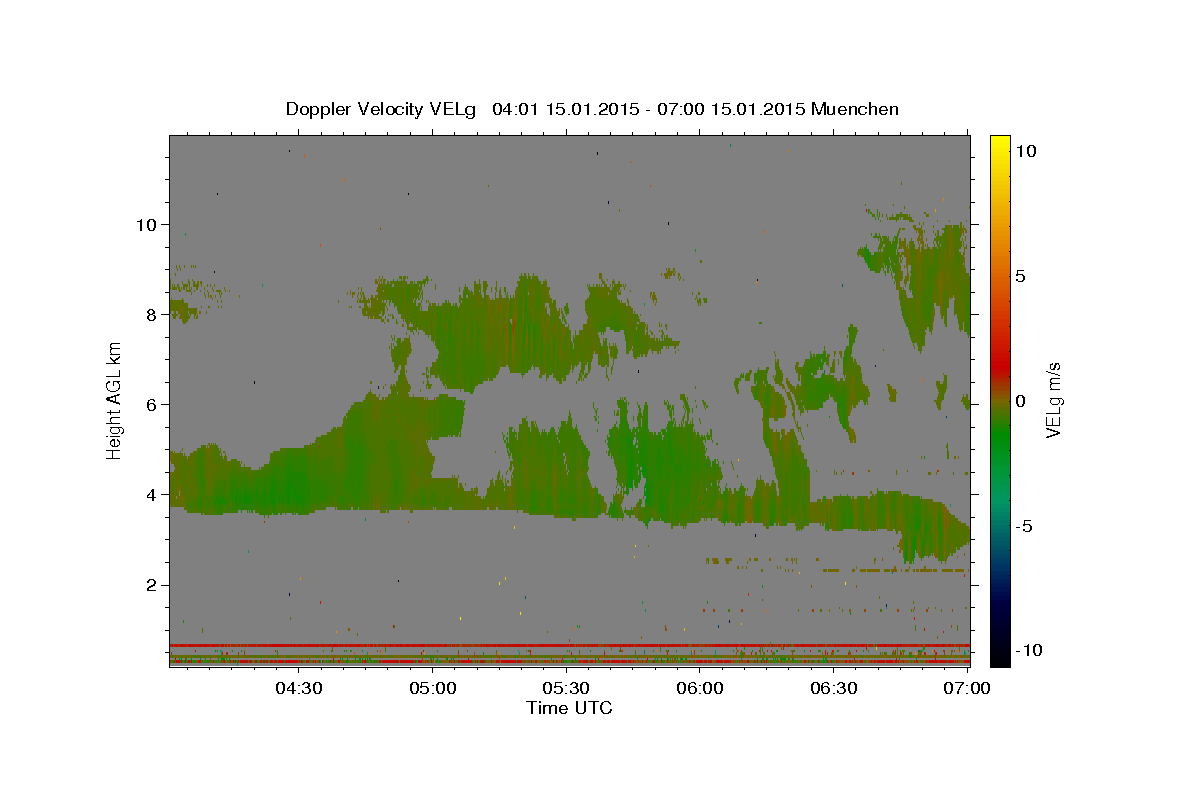Screen dimensions: 1200x800
Task: Click the 06:30 time tick label
Action: tap(834, 688)
